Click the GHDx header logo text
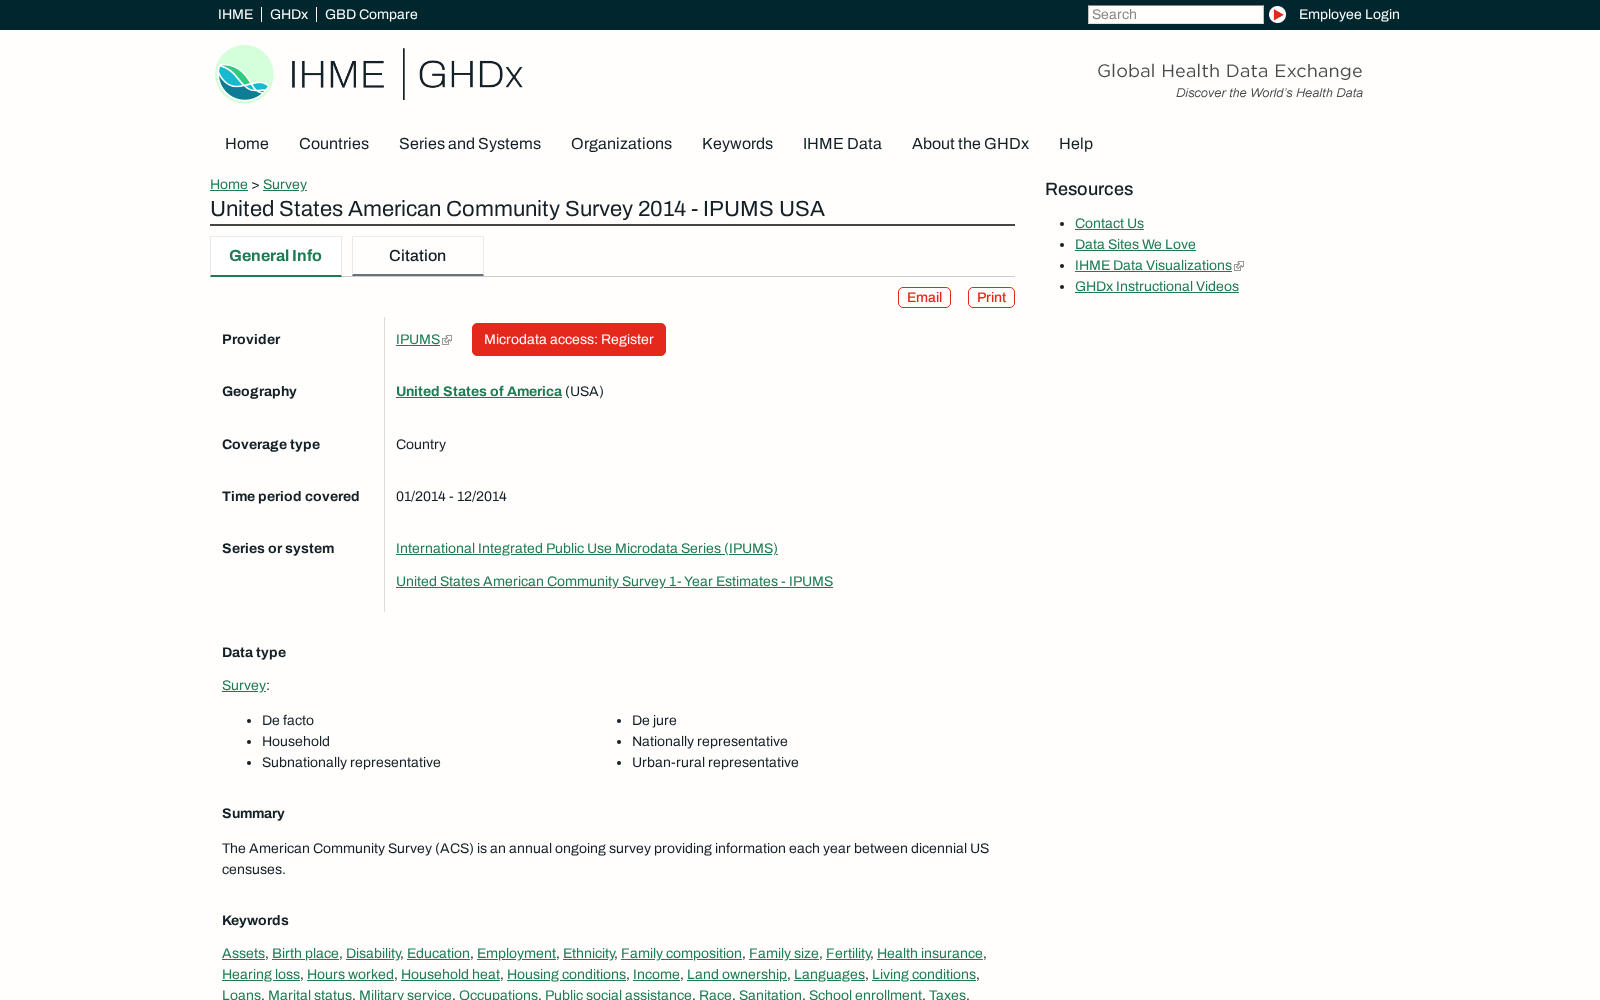The width and height of the screenshot is (1600, 1000). coord(470,74)
